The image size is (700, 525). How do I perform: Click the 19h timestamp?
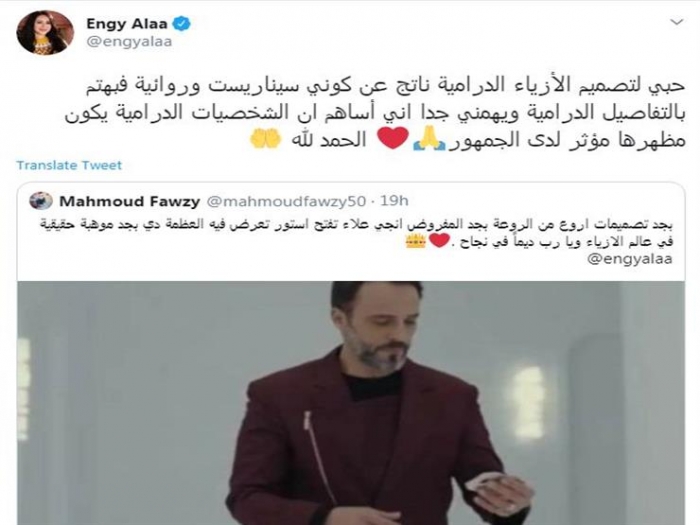394,201
